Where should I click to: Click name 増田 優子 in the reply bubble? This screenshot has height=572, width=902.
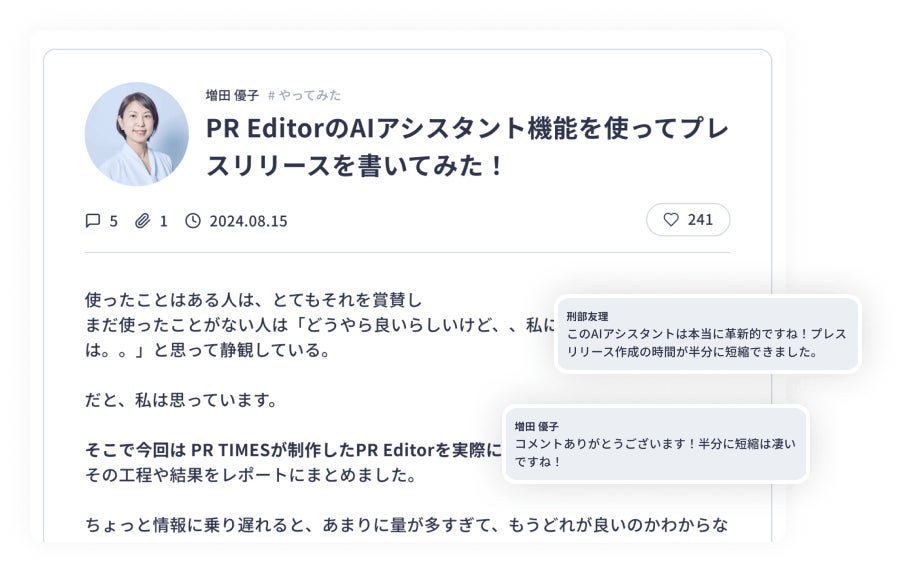click(536, 426)
